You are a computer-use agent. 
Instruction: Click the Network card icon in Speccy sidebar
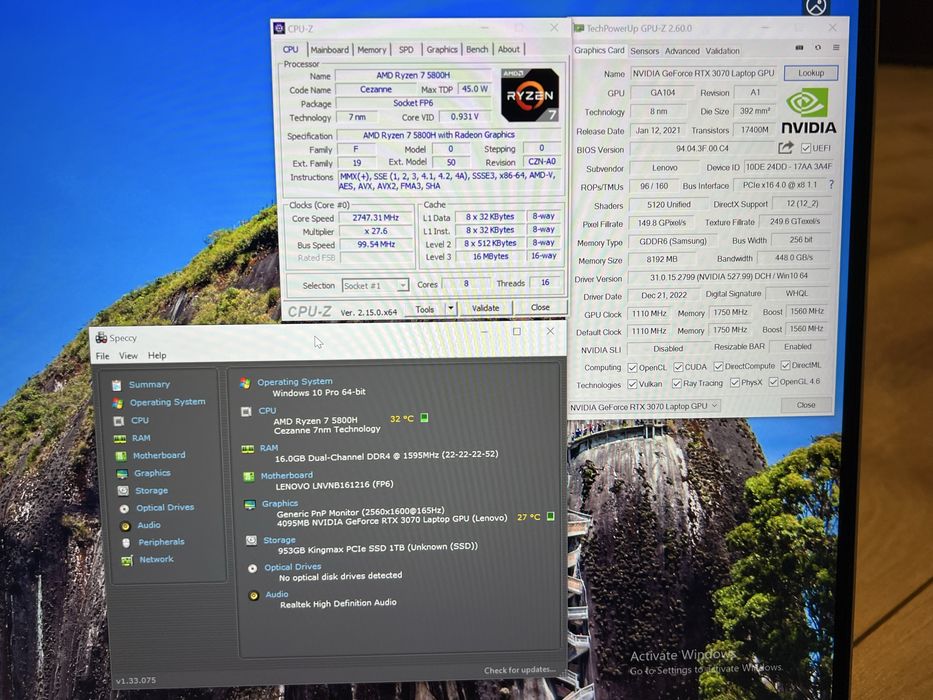127,561
